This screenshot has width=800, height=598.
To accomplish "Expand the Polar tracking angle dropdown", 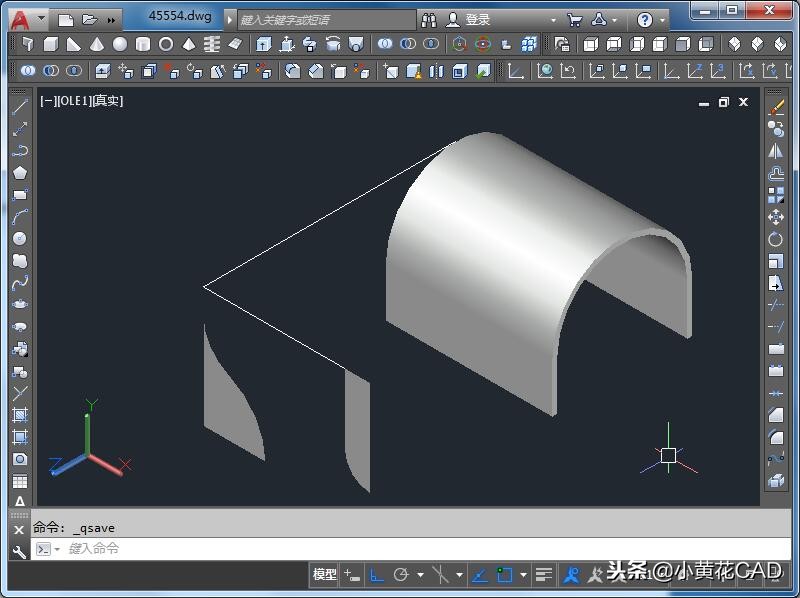I will pos(420,575).
